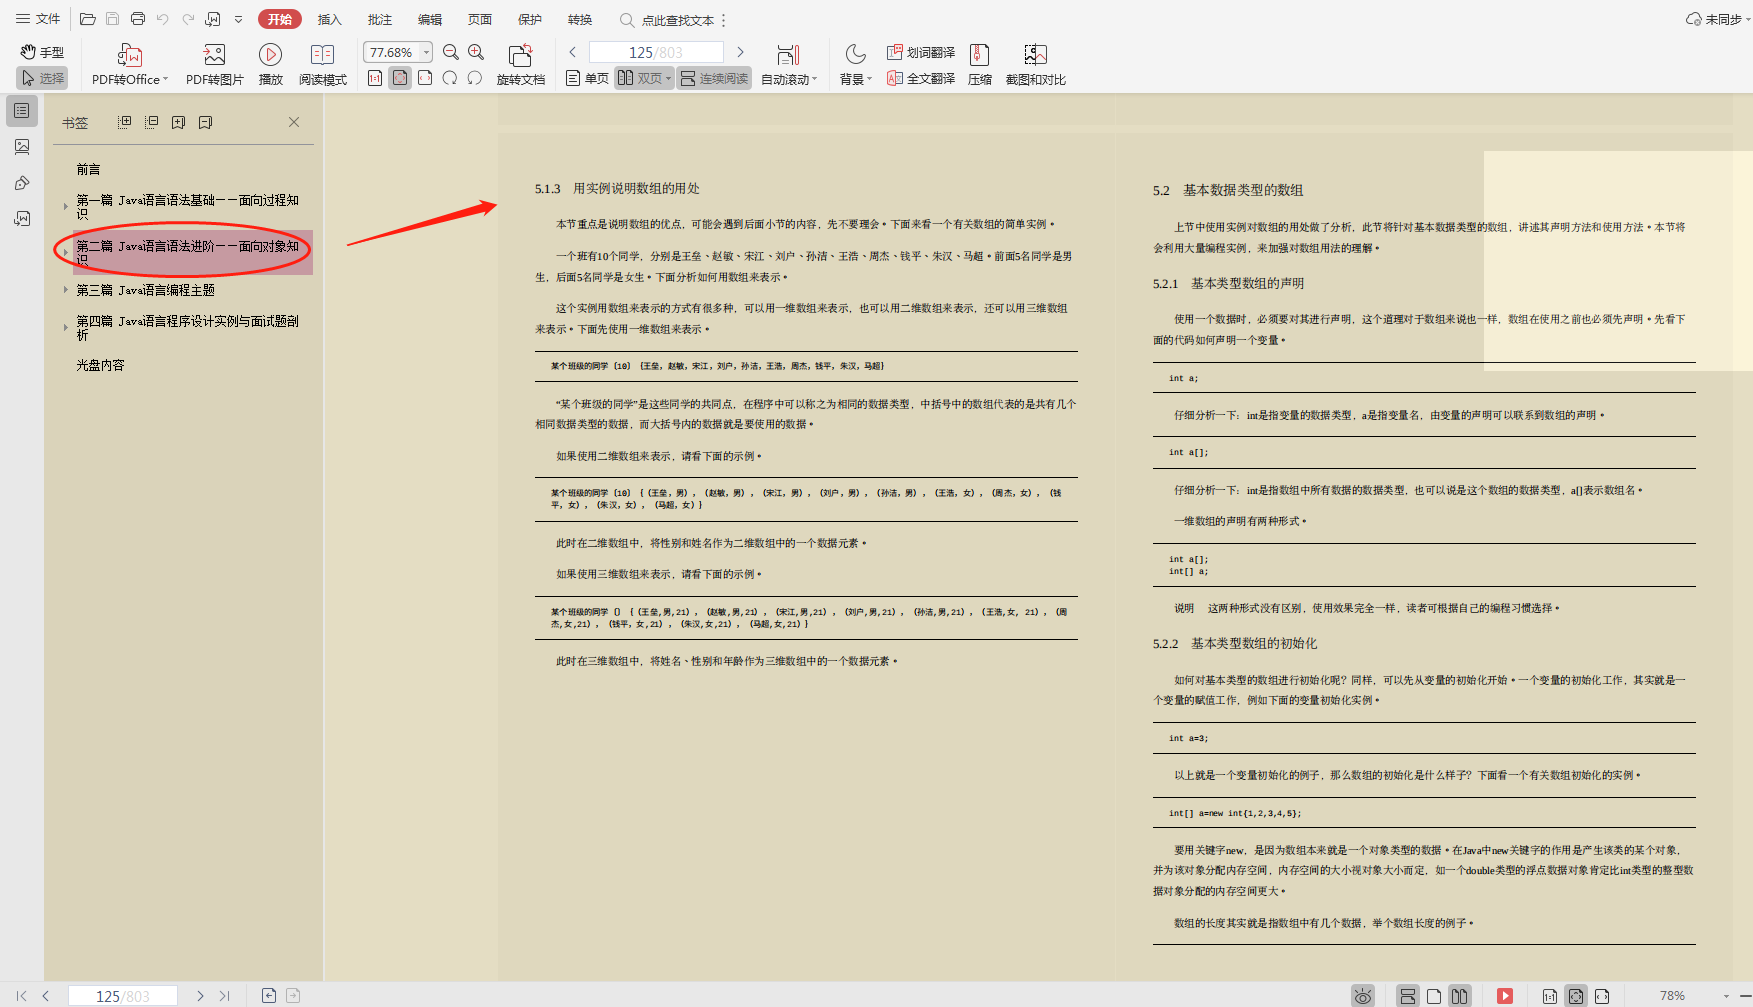The height and width of the screenshot is (1007, 1753).
Task: Open the thumbnails sidebar panel icon
Action: pyautogui.click(x=22, y=147)
